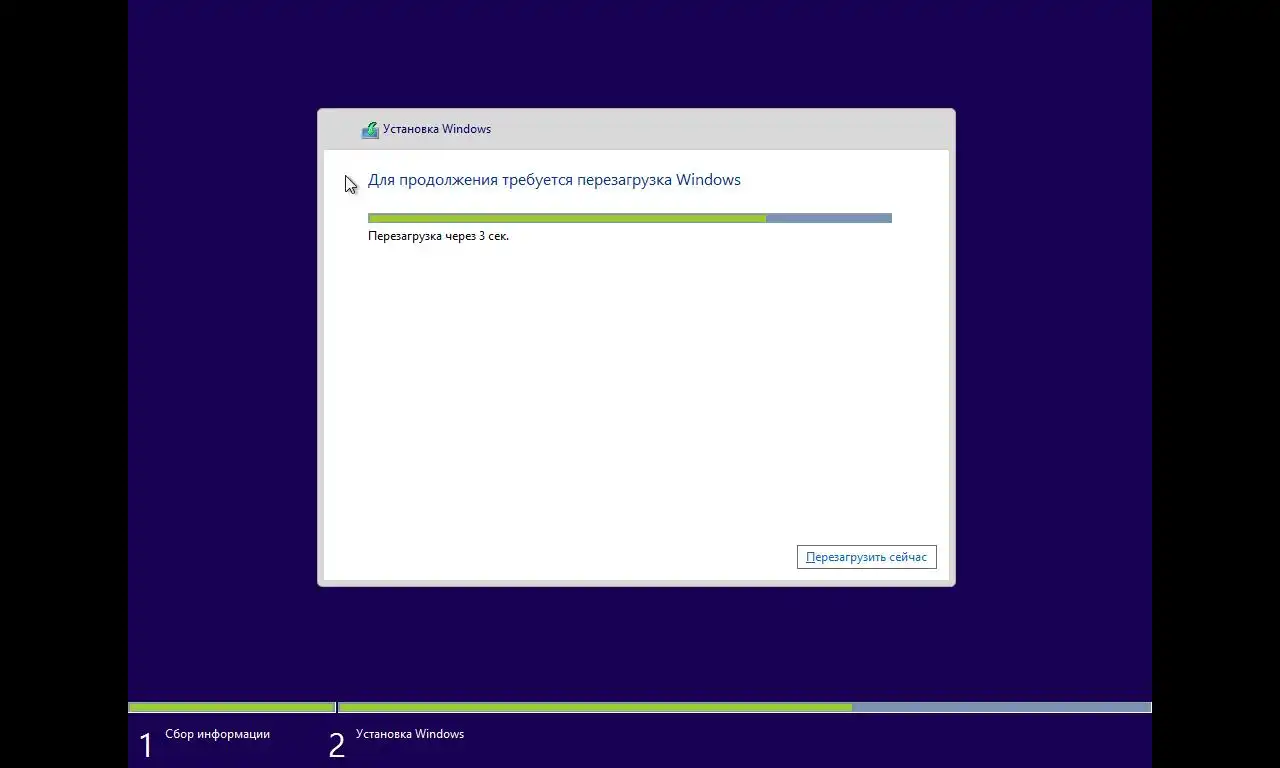Screen dimensions: 1280x768
Task: Click the 'Установка Windows' title bar text
Action: (x=437, y=129)
